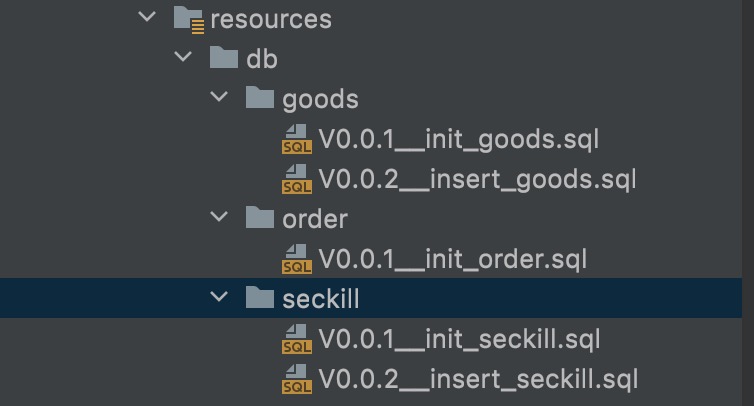Select V0.0.1__init_seckill.sql file name
Screen dimensions: 754x406
[x=459, y=340]
